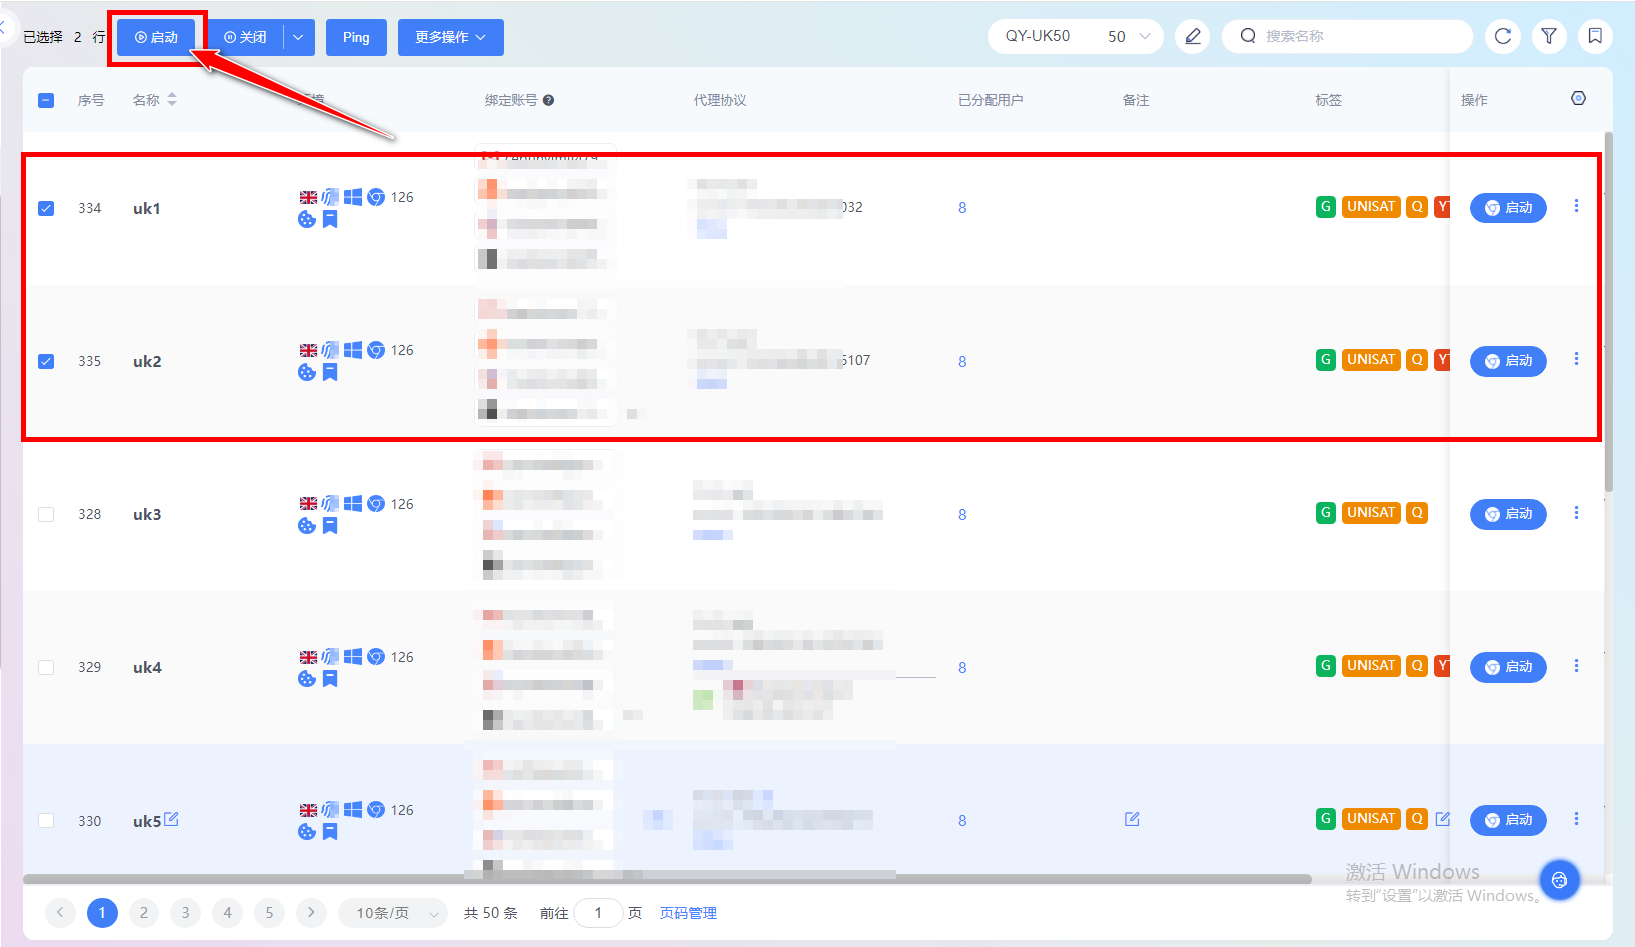
Task: Toggle the select-all header checkbox
Action: coord(46,100)
